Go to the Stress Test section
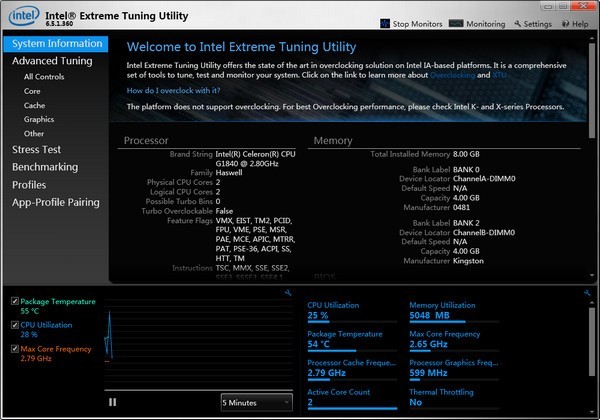The width and height of the screenshot is (600, 420). click(39, 150)
